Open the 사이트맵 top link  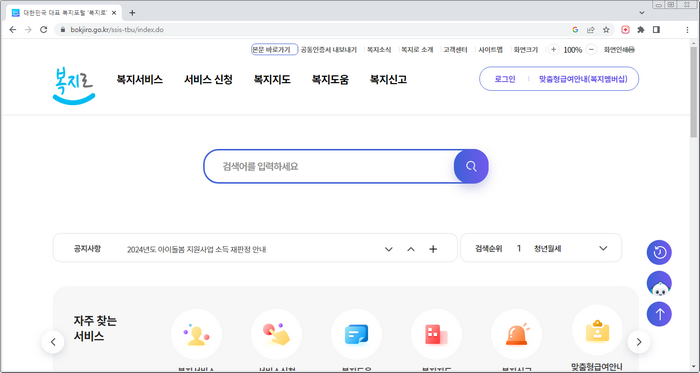(491, 50)
